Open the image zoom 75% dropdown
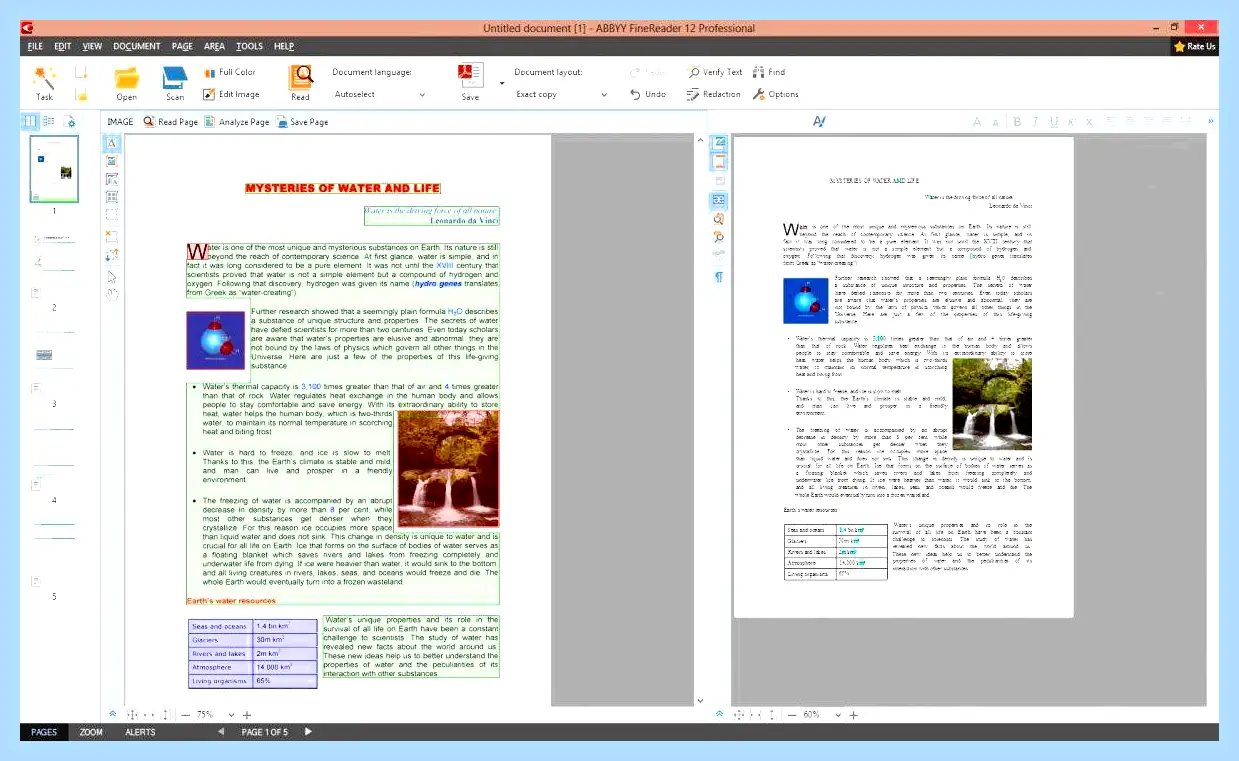1239x761 pixels. click(232, 715)
